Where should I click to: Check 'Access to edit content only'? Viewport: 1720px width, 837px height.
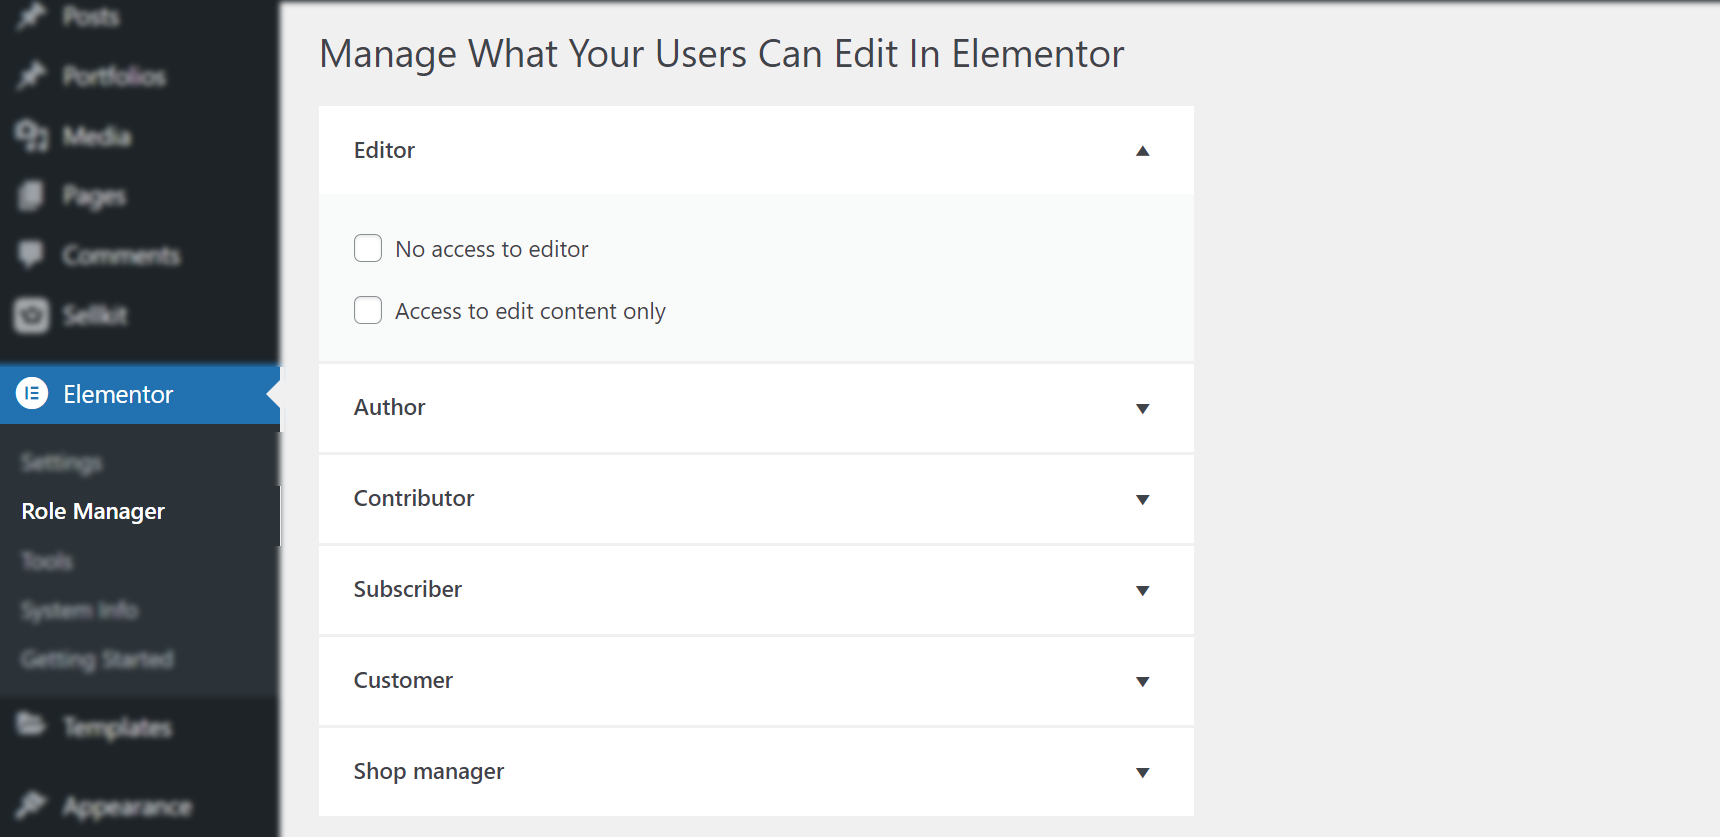click(x=368, y=310)
